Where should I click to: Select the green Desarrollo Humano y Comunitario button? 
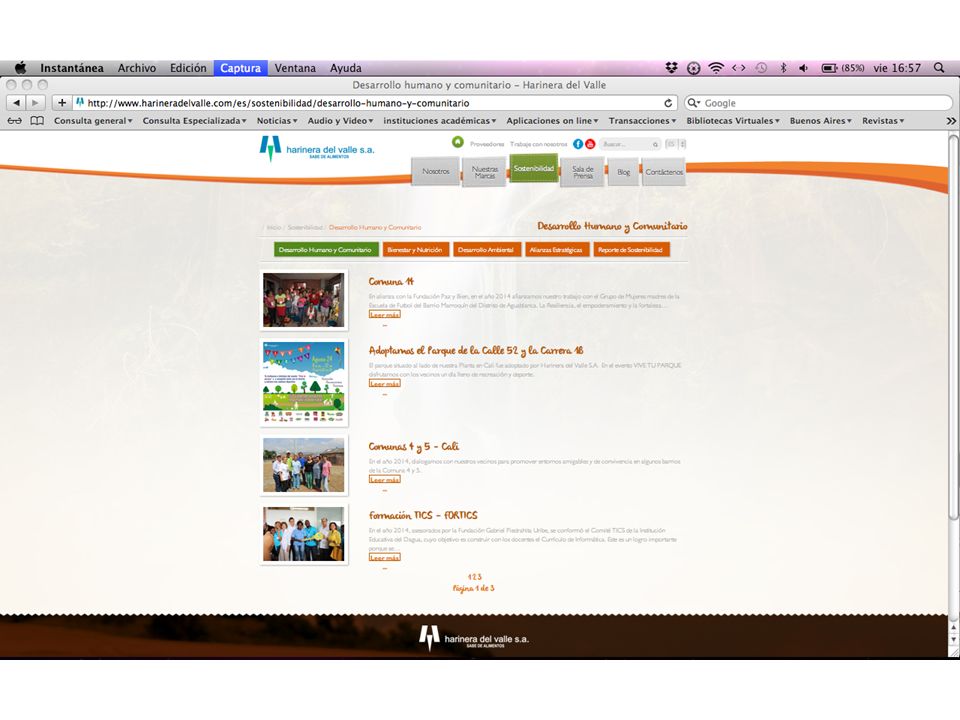(x=325, y=250)
